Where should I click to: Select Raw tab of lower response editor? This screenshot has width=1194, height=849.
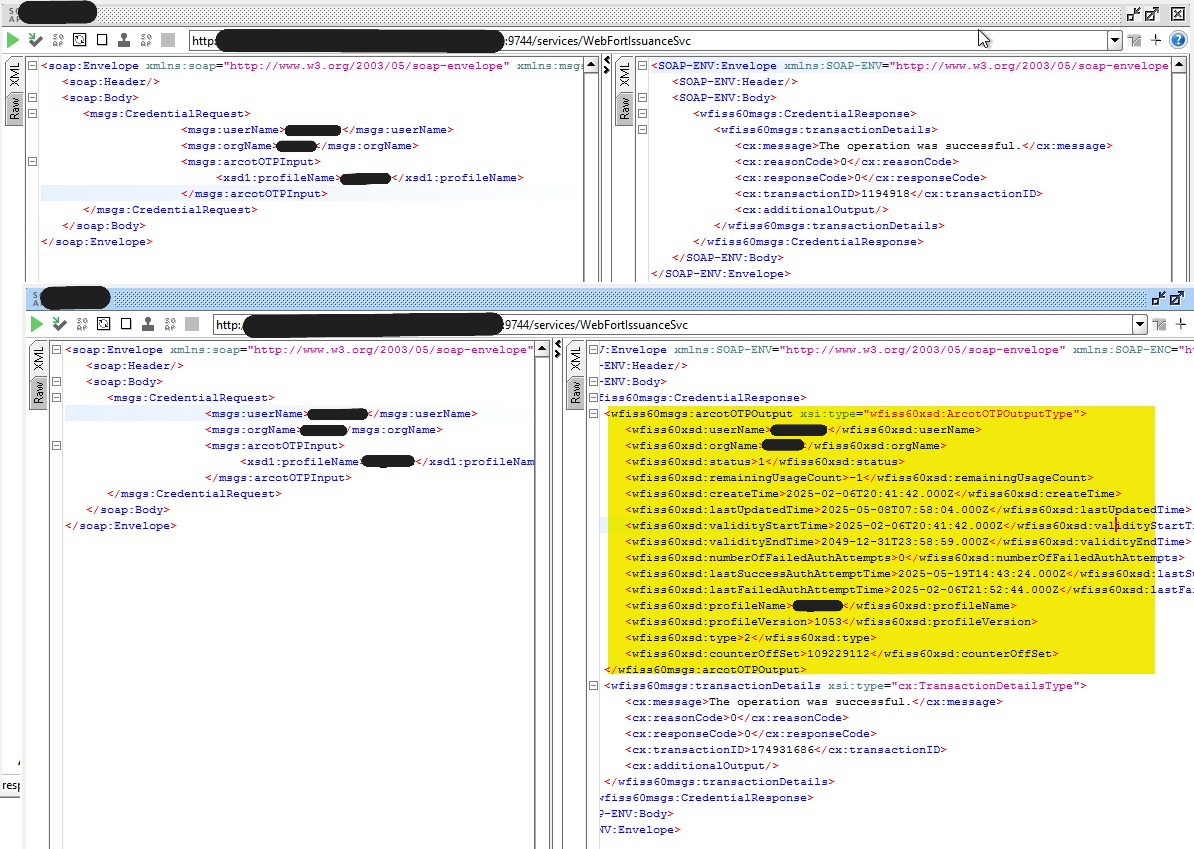pos(576,392)
